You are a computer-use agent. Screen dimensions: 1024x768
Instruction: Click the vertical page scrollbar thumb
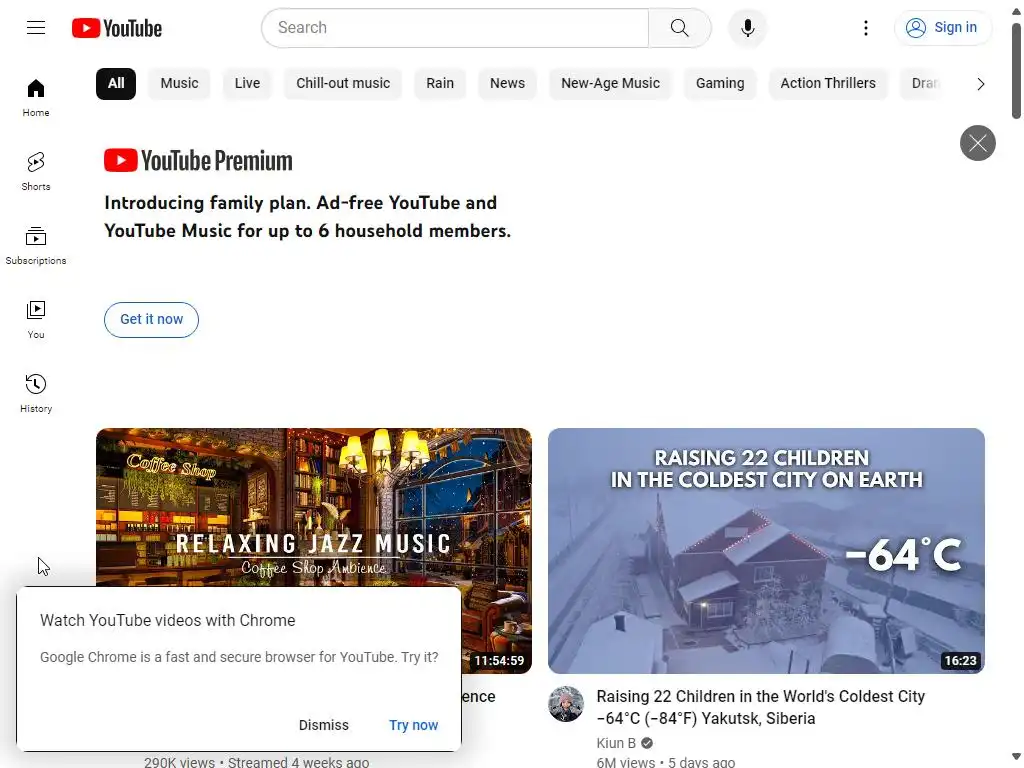1016,71
